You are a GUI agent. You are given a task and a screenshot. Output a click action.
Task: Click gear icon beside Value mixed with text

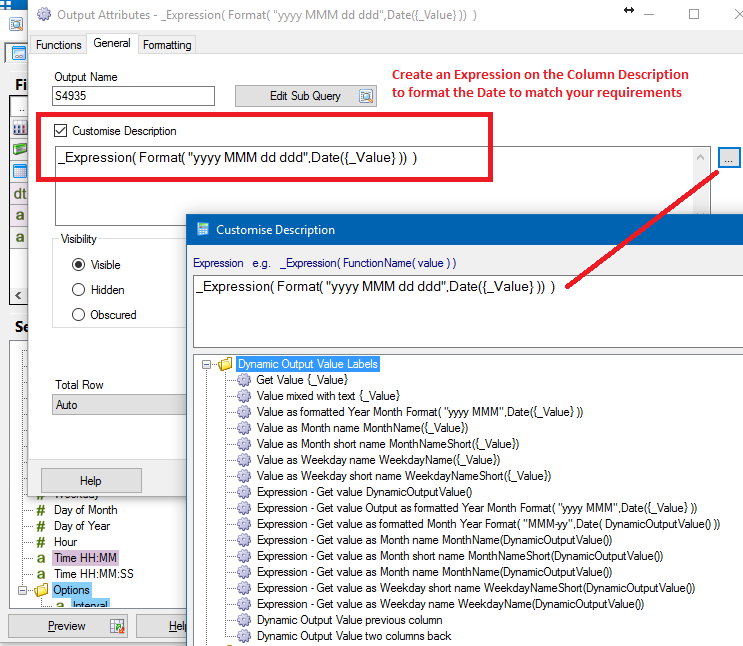pyautogui.click(x=244, y=396)
